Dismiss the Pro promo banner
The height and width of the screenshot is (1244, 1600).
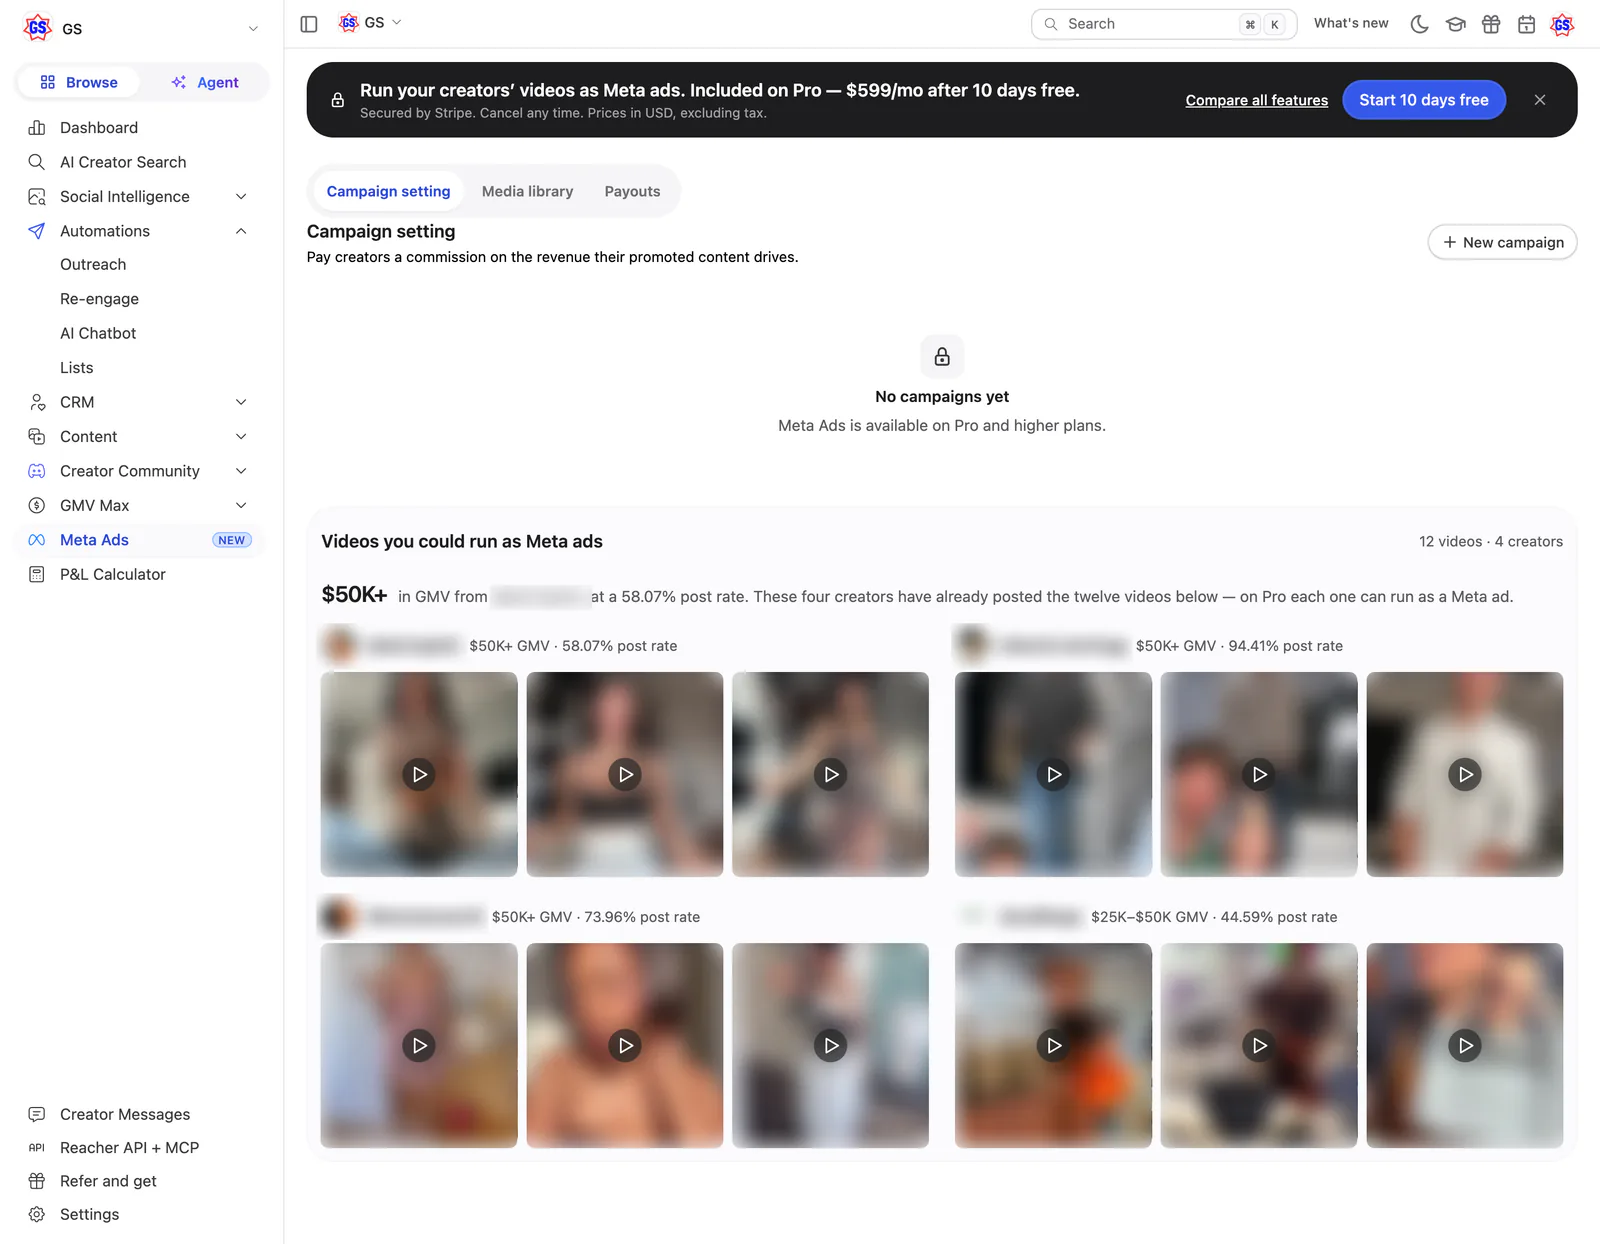1540,100
